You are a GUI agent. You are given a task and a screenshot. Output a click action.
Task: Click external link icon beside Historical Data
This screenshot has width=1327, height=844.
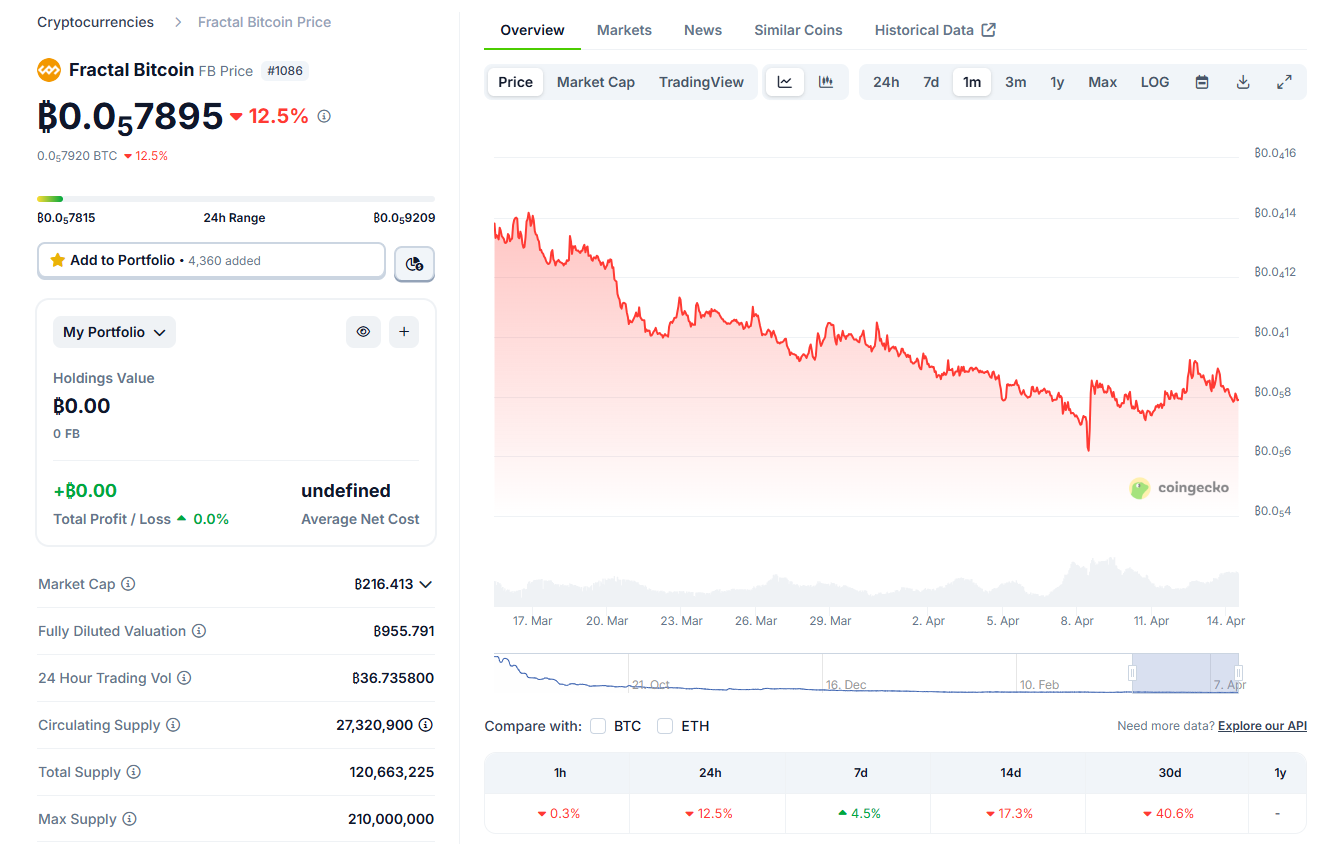click(x=988, y=30)
